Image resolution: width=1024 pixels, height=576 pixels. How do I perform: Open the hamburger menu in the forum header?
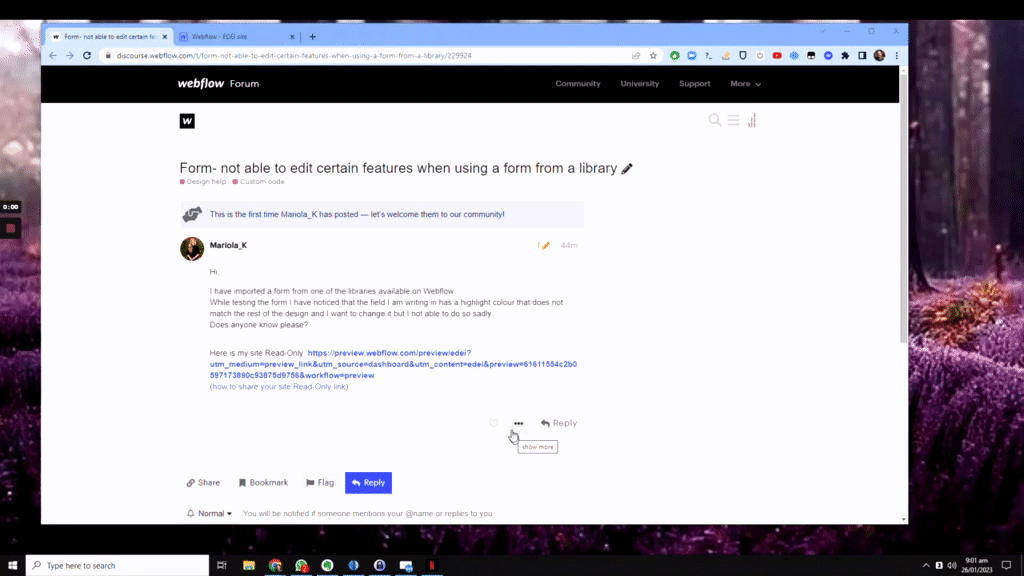click(x=734, y=119)
